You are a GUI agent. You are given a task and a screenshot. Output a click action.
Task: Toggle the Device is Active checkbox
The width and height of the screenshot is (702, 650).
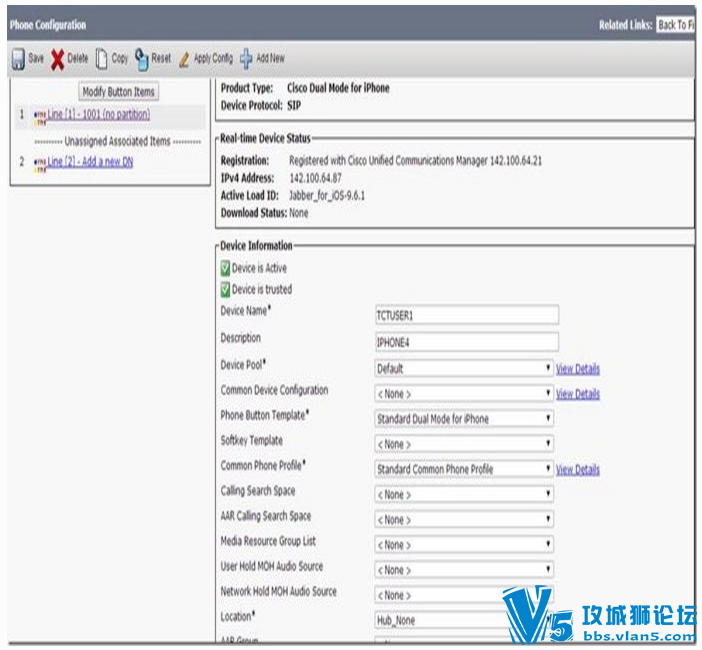[225, 269]
